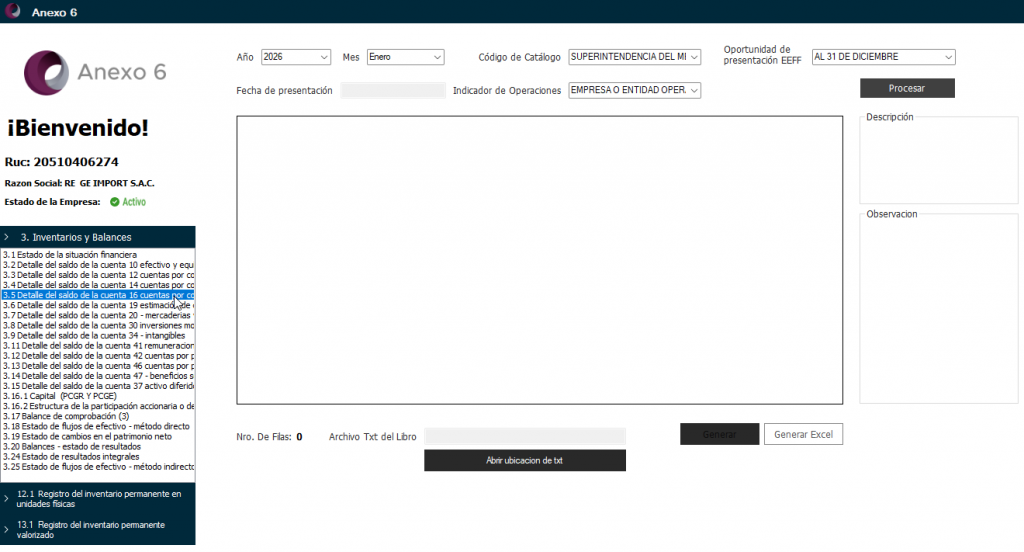Click the Anexo 6 title bar icon
Image resolution: width=1024 pixels, height=552 pixels.
pos(12,11)
